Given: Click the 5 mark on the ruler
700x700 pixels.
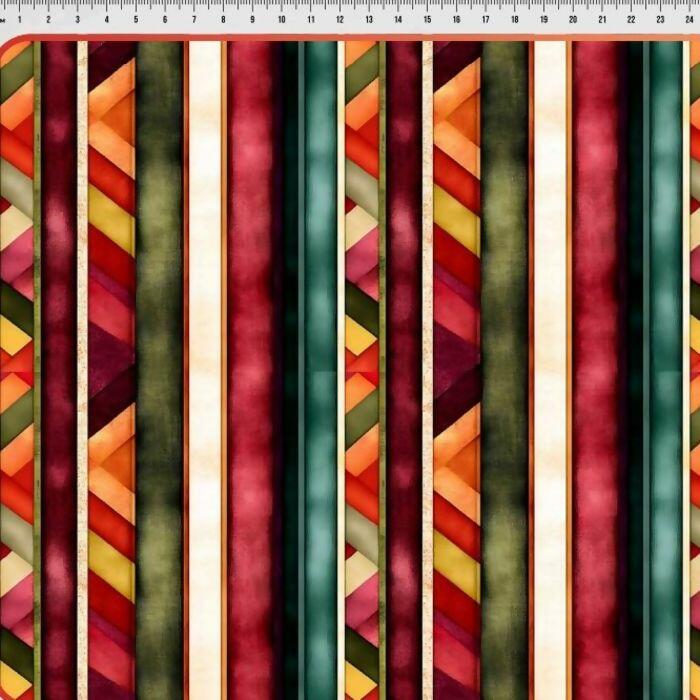Looking at the screenshot, I should (136, 19).
